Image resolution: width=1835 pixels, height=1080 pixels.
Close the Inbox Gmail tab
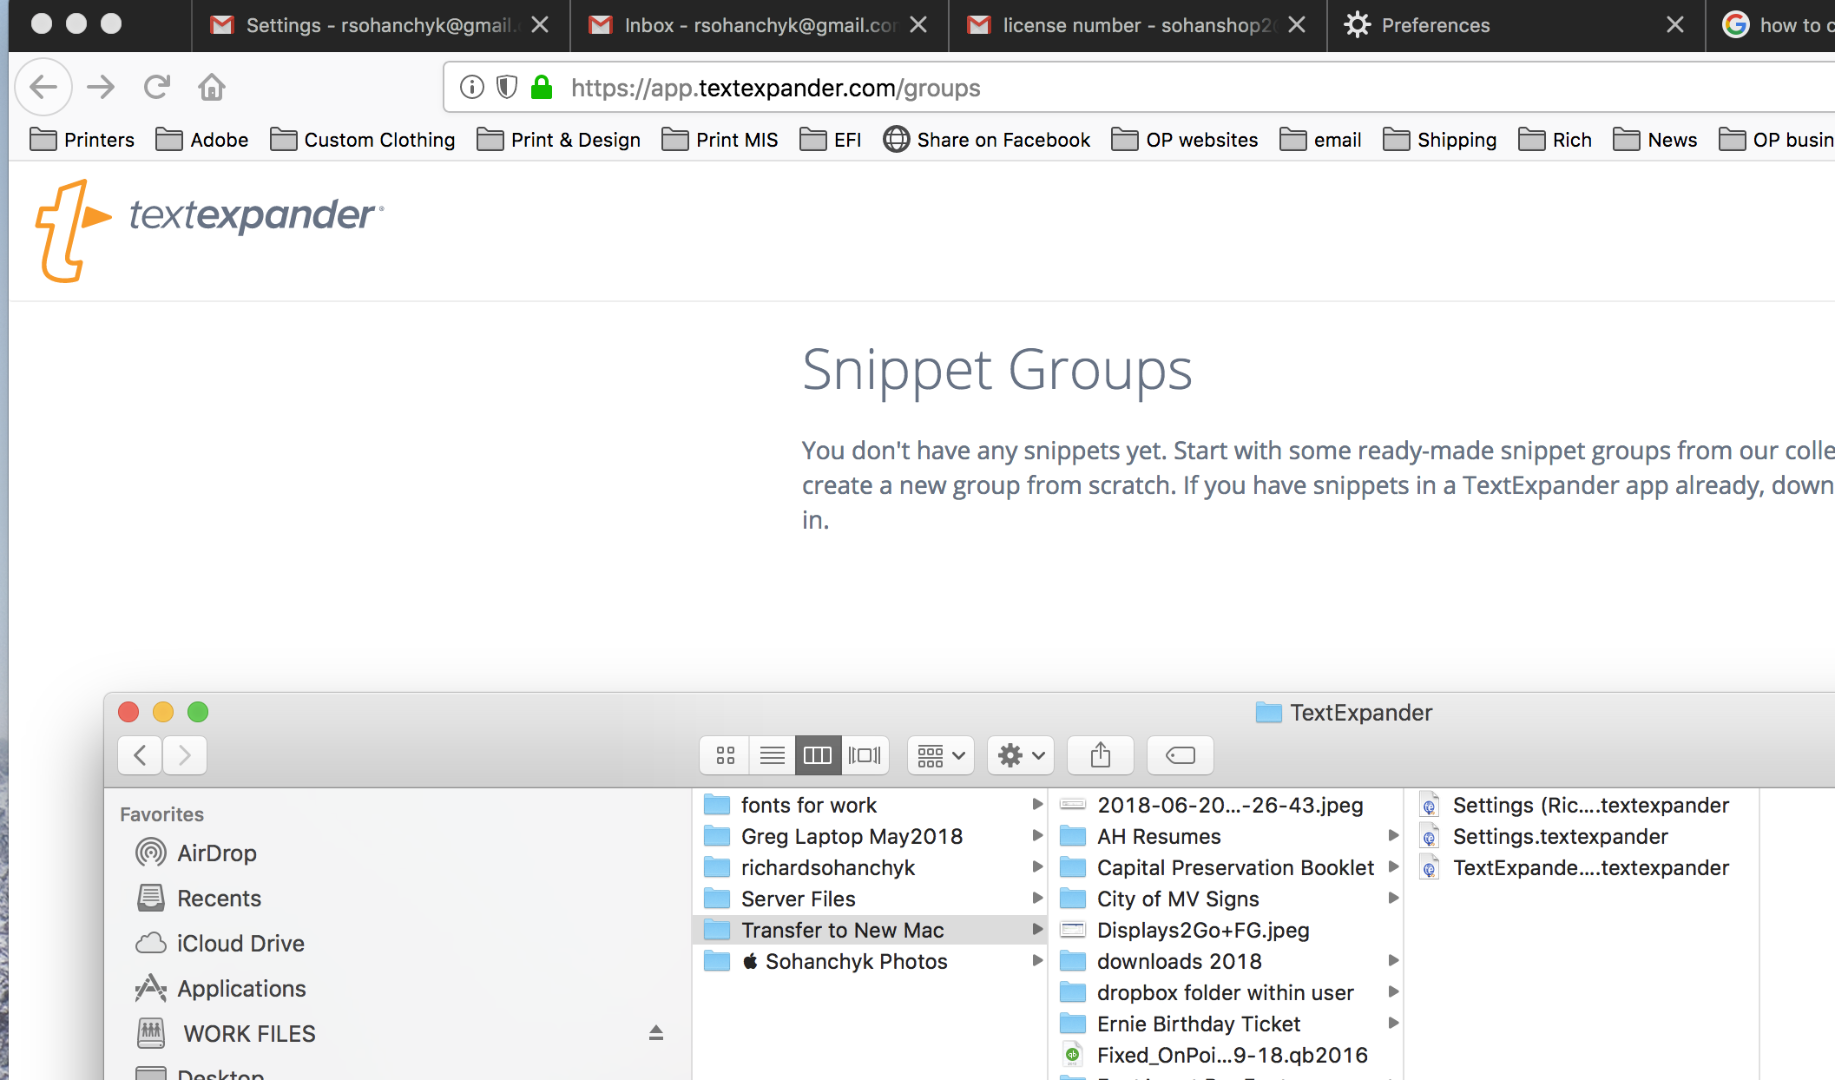point(918,25)
